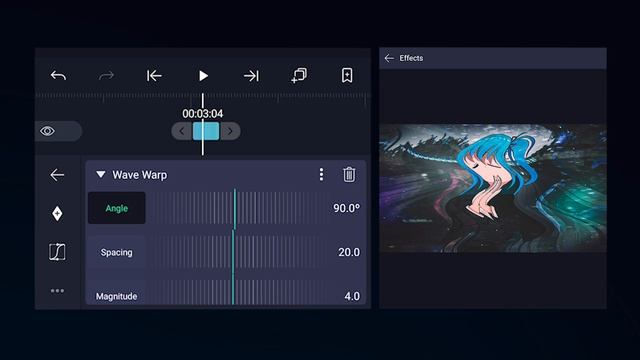Image resolution: width=640 pixels, height=360 pixels.
Task: Click the Effects header title
Action: coord(411,58)
